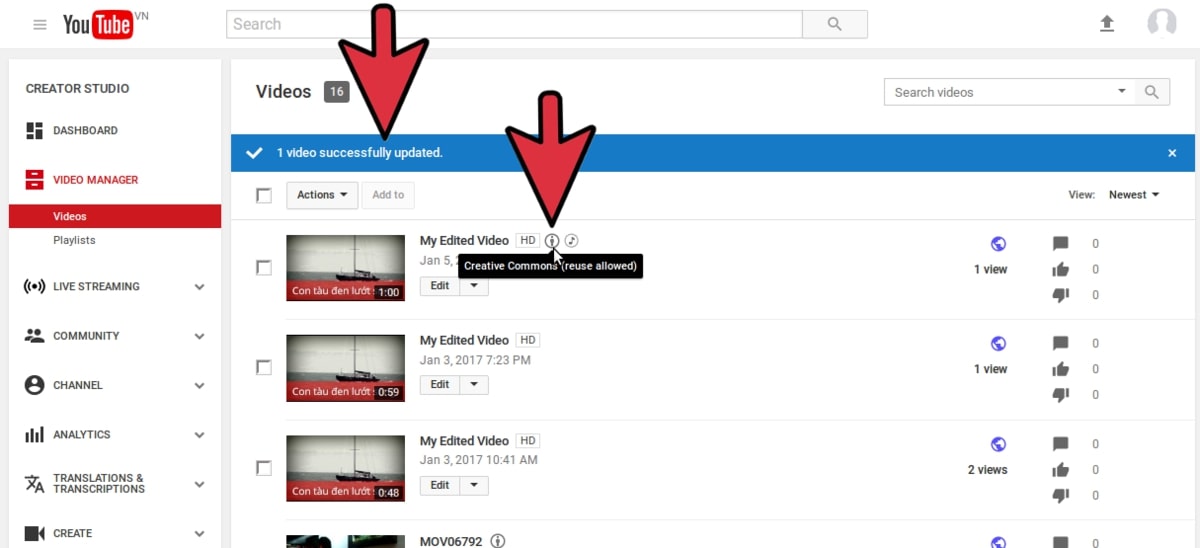Click the 16 video count badge
Screen dimensions: 1200x548
coord(336,92)
